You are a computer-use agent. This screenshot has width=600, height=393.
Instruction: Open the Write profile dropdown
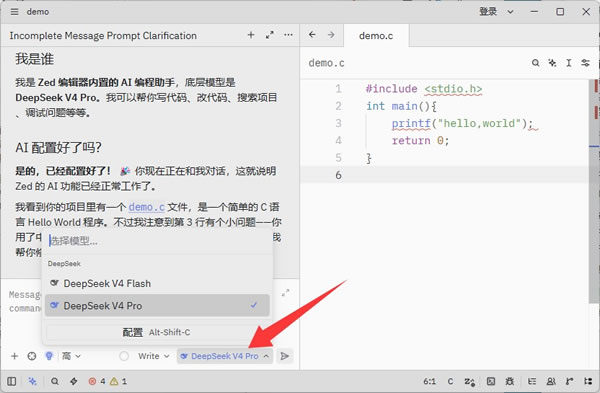153,356
